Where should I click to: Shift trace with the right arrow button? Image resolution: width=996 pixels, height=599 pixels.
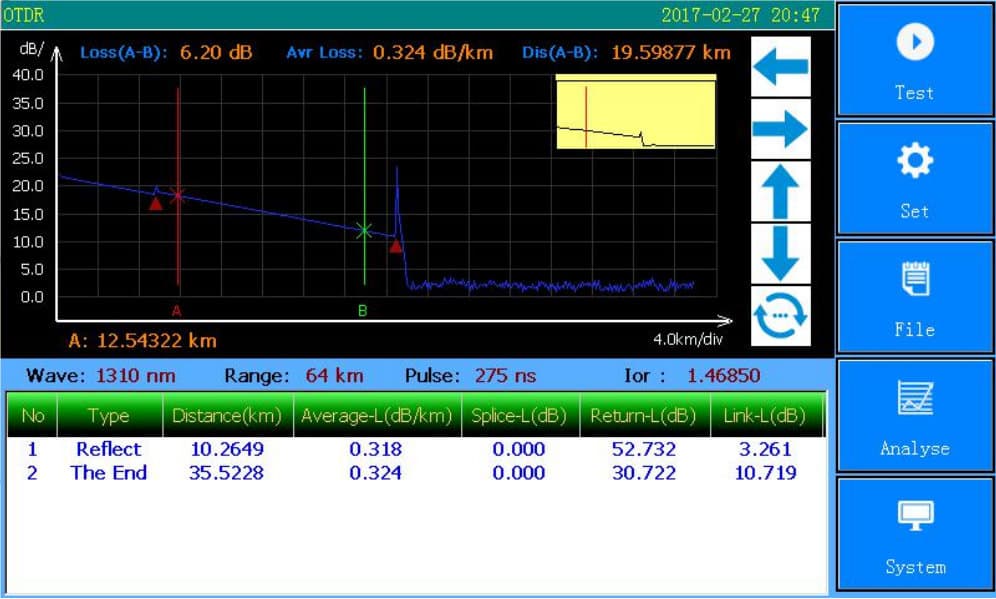(x=781, y=129)
